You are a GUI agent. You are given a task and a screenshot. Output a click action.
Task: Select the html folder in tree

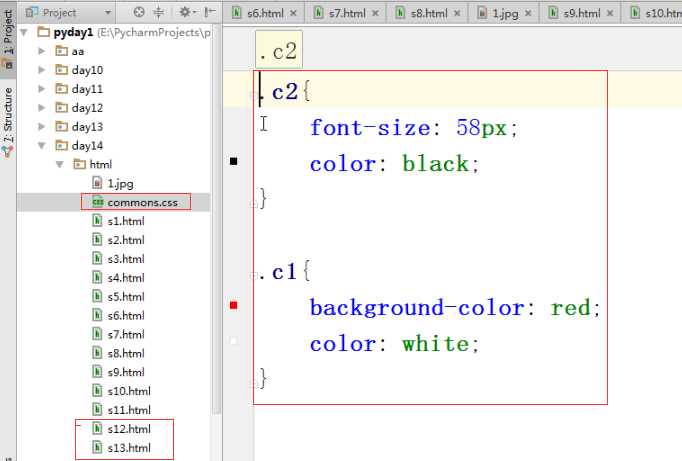click(93, 164)
